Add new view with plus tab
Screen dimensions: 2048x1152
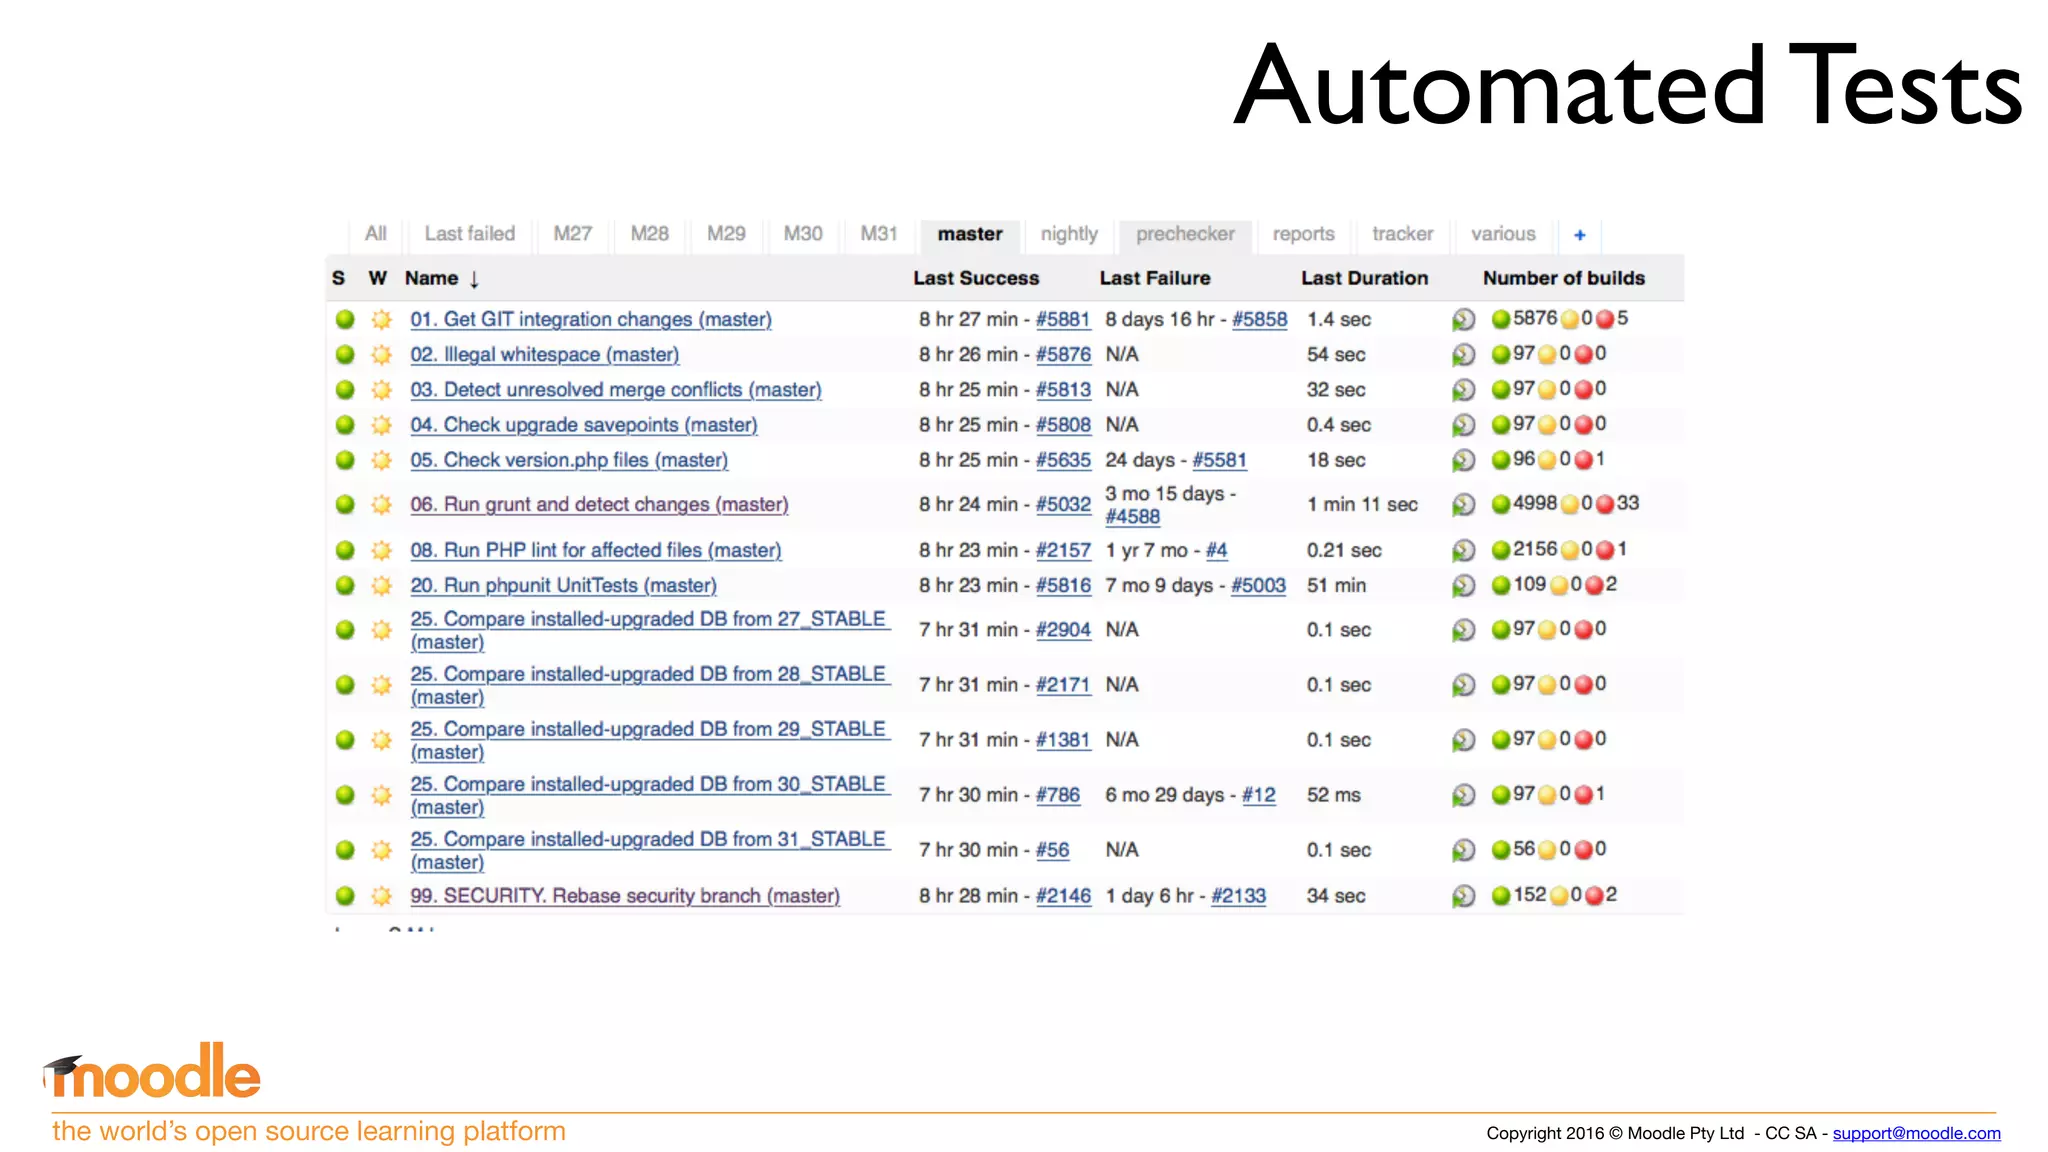pyautogui.click(x=1580, y=235)
